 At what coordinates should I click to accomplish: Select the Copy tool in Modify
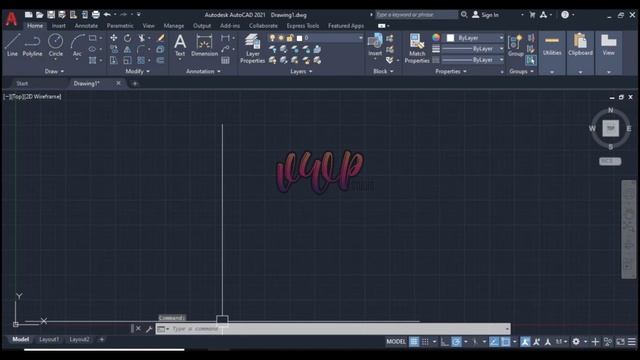(113, 49)
